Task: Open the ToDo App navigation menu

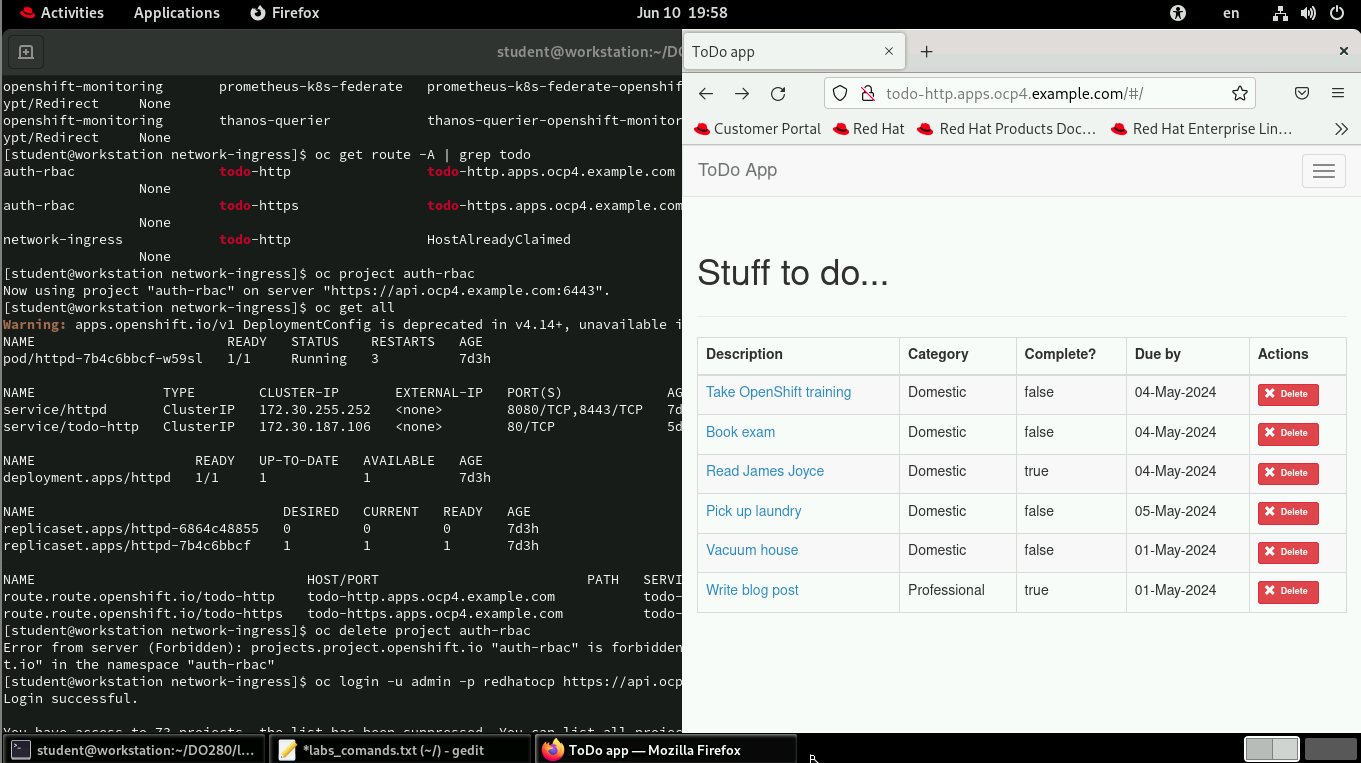Action: [x=1323, y=170]
